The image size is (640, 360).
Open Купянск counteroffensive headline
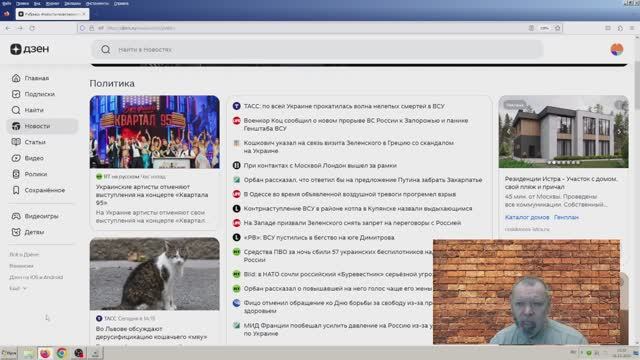358,209
